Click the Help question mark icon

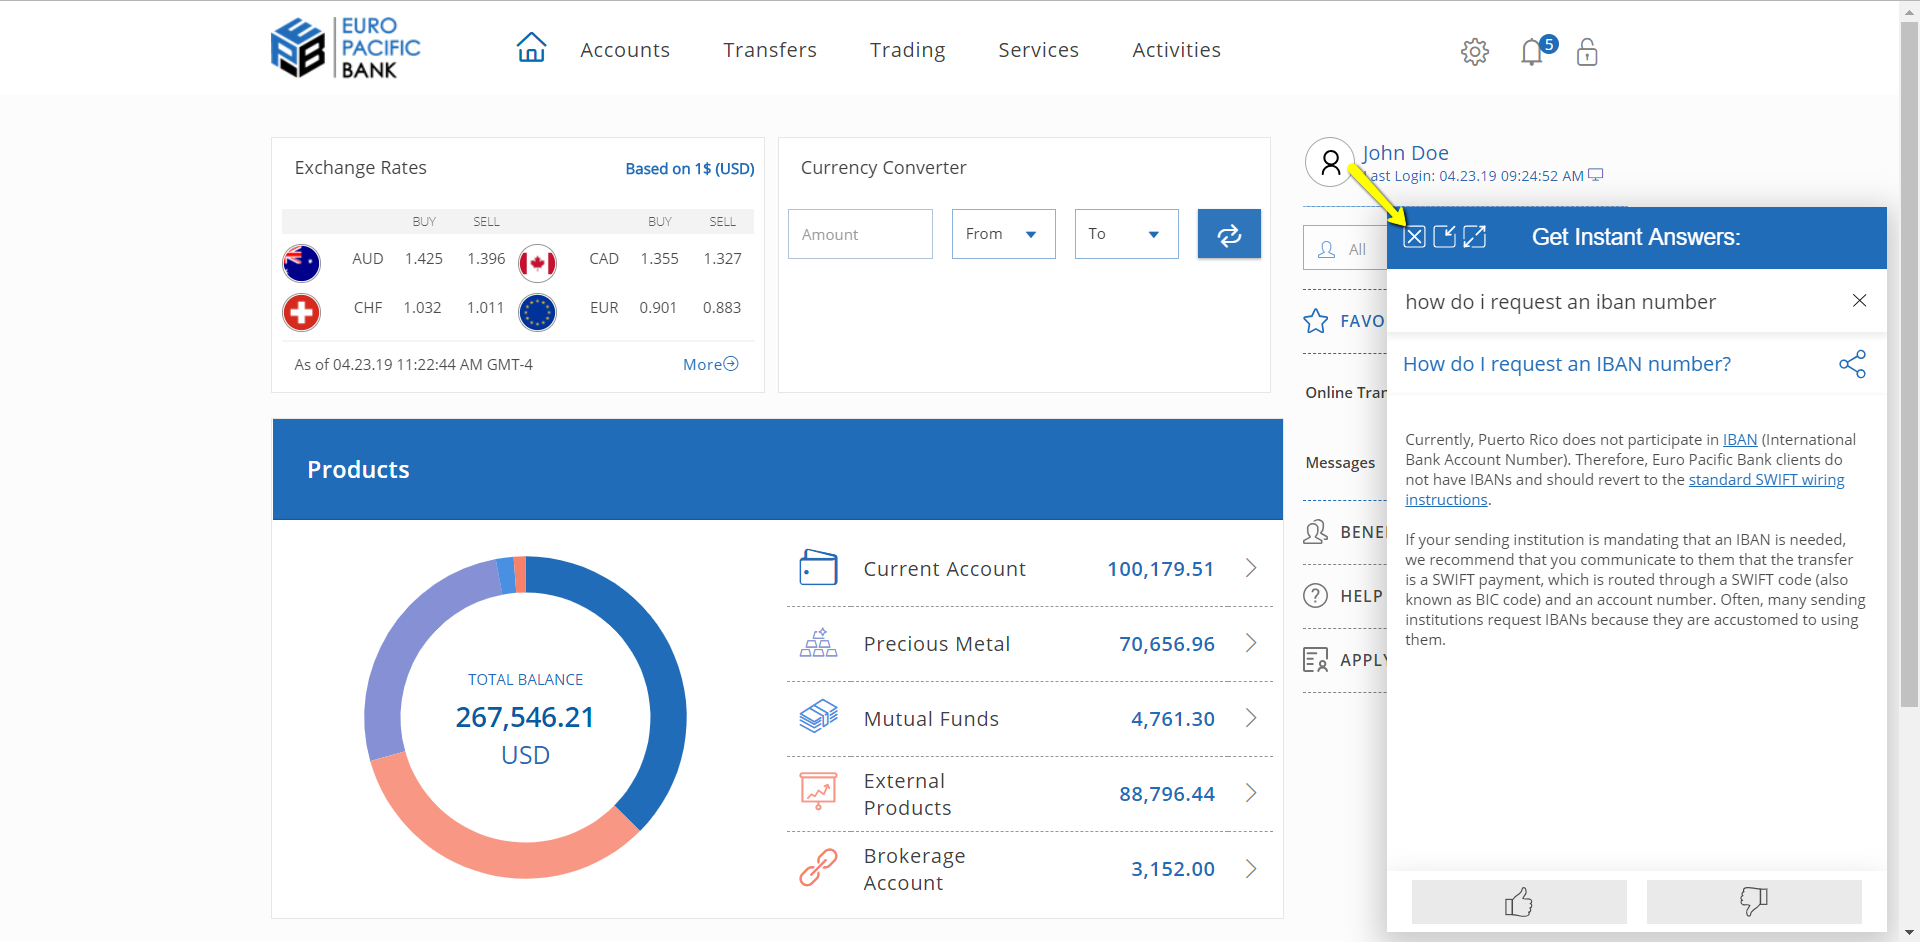[x=1316, y=596]
